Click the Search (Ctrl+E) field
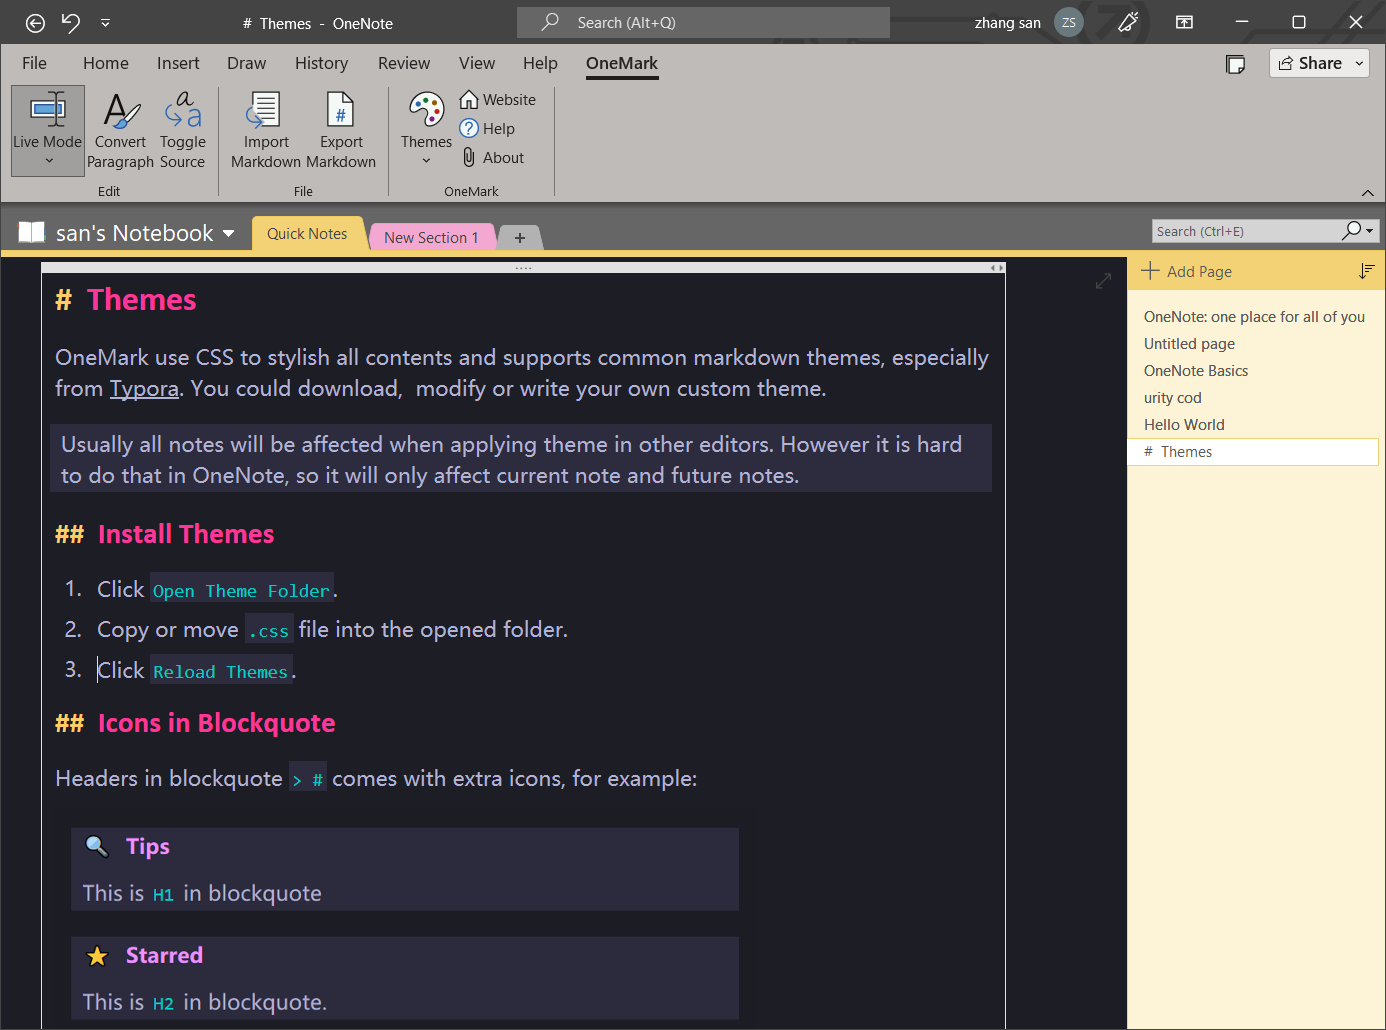Screen dimensions: 1386x1030 [1246, 231]
